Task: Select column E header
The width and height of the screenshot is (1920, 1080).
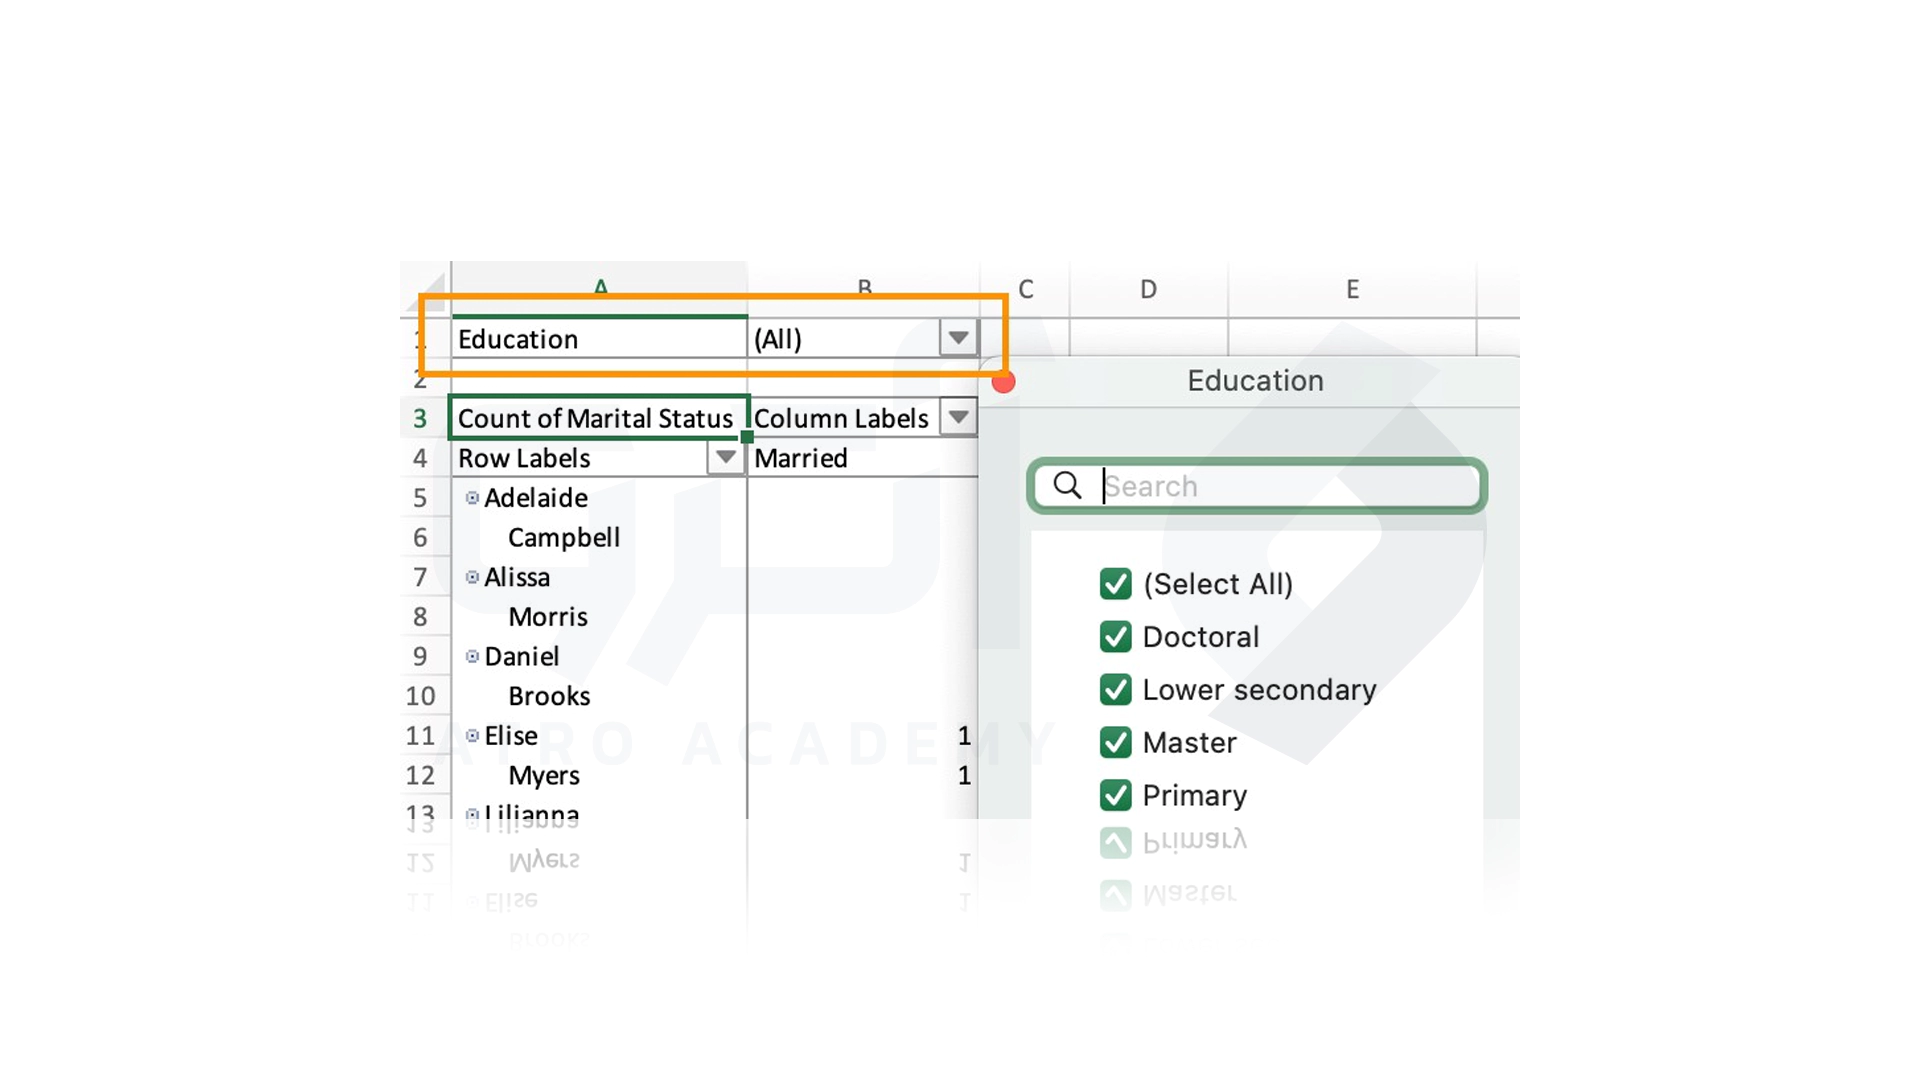Action: click(x=1352, y=289)
